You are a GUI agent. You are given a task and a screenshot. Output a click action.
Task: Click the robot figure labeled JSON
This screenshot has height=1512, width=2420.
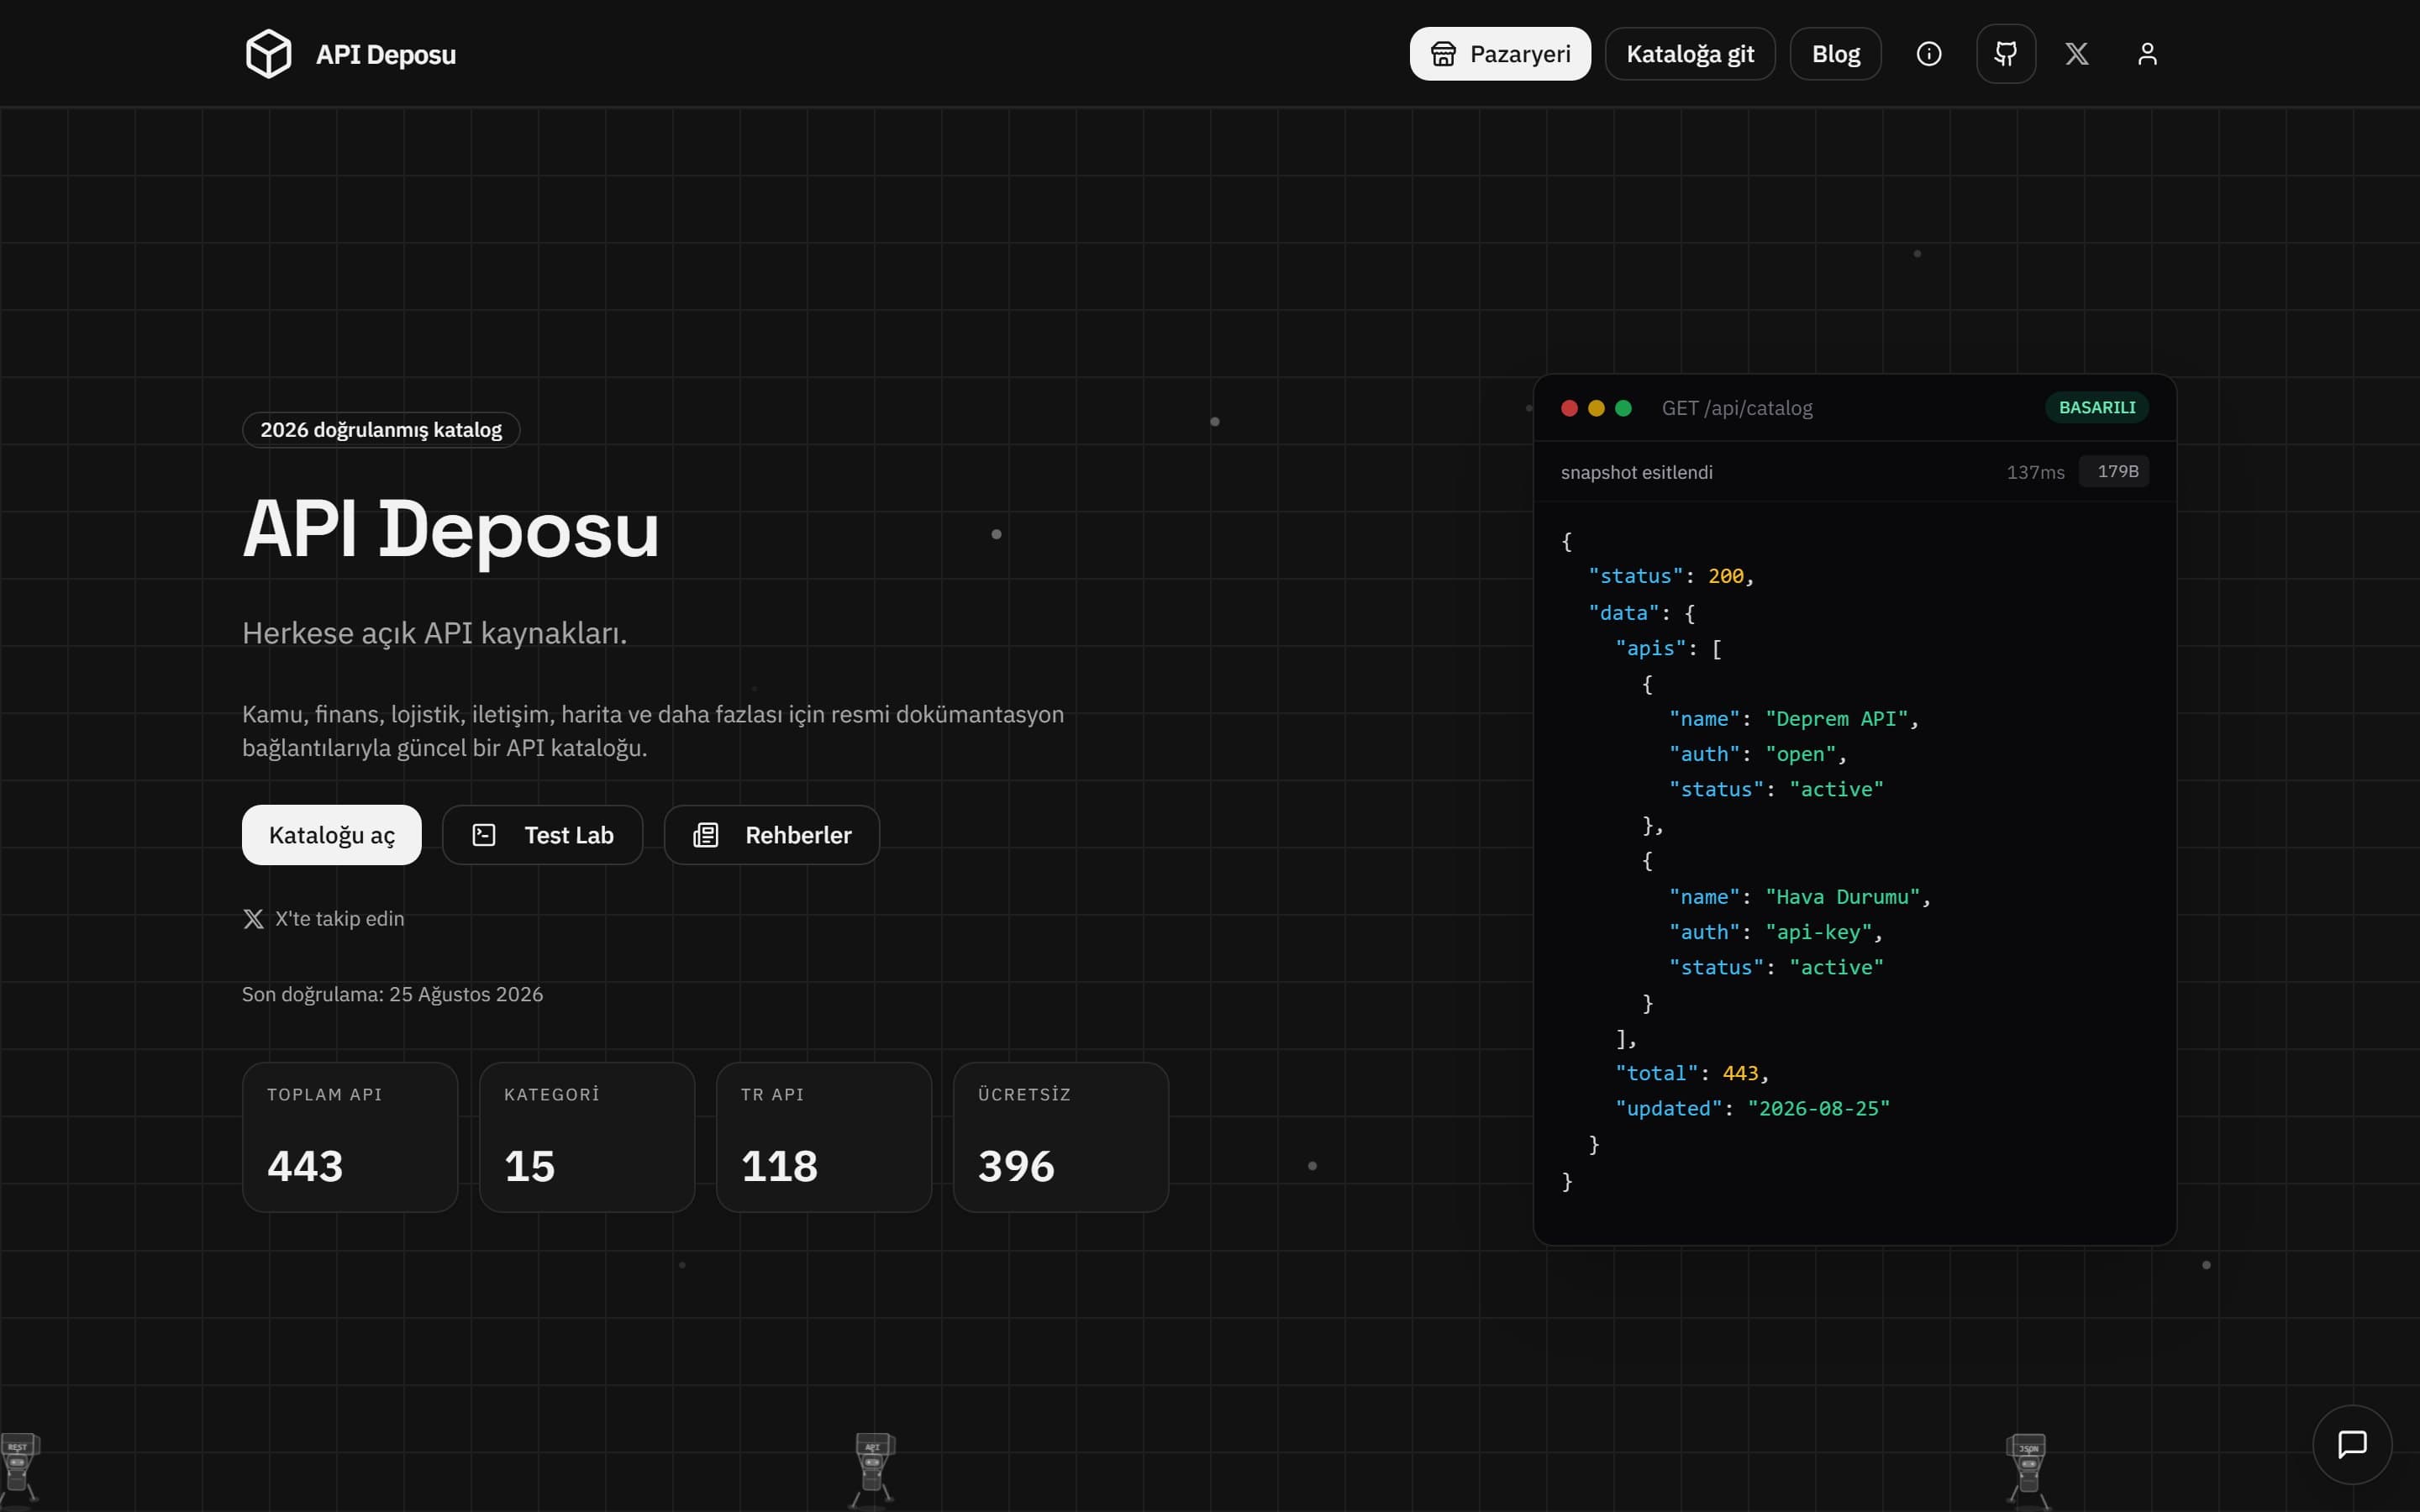click(x=2027, y=1470)
